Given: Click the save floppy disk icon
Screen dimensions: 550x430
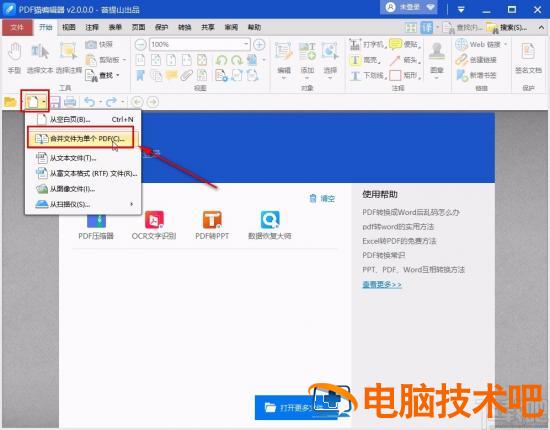Looking at the screenshot, I should [55, 102].
